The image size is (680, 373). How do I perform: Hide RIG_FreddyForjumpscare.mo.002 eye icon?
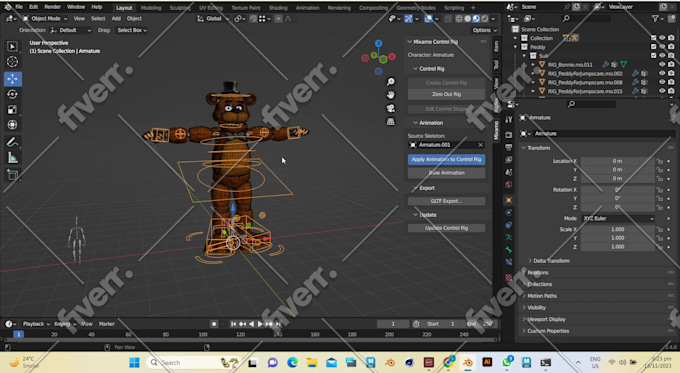[662, 73]
